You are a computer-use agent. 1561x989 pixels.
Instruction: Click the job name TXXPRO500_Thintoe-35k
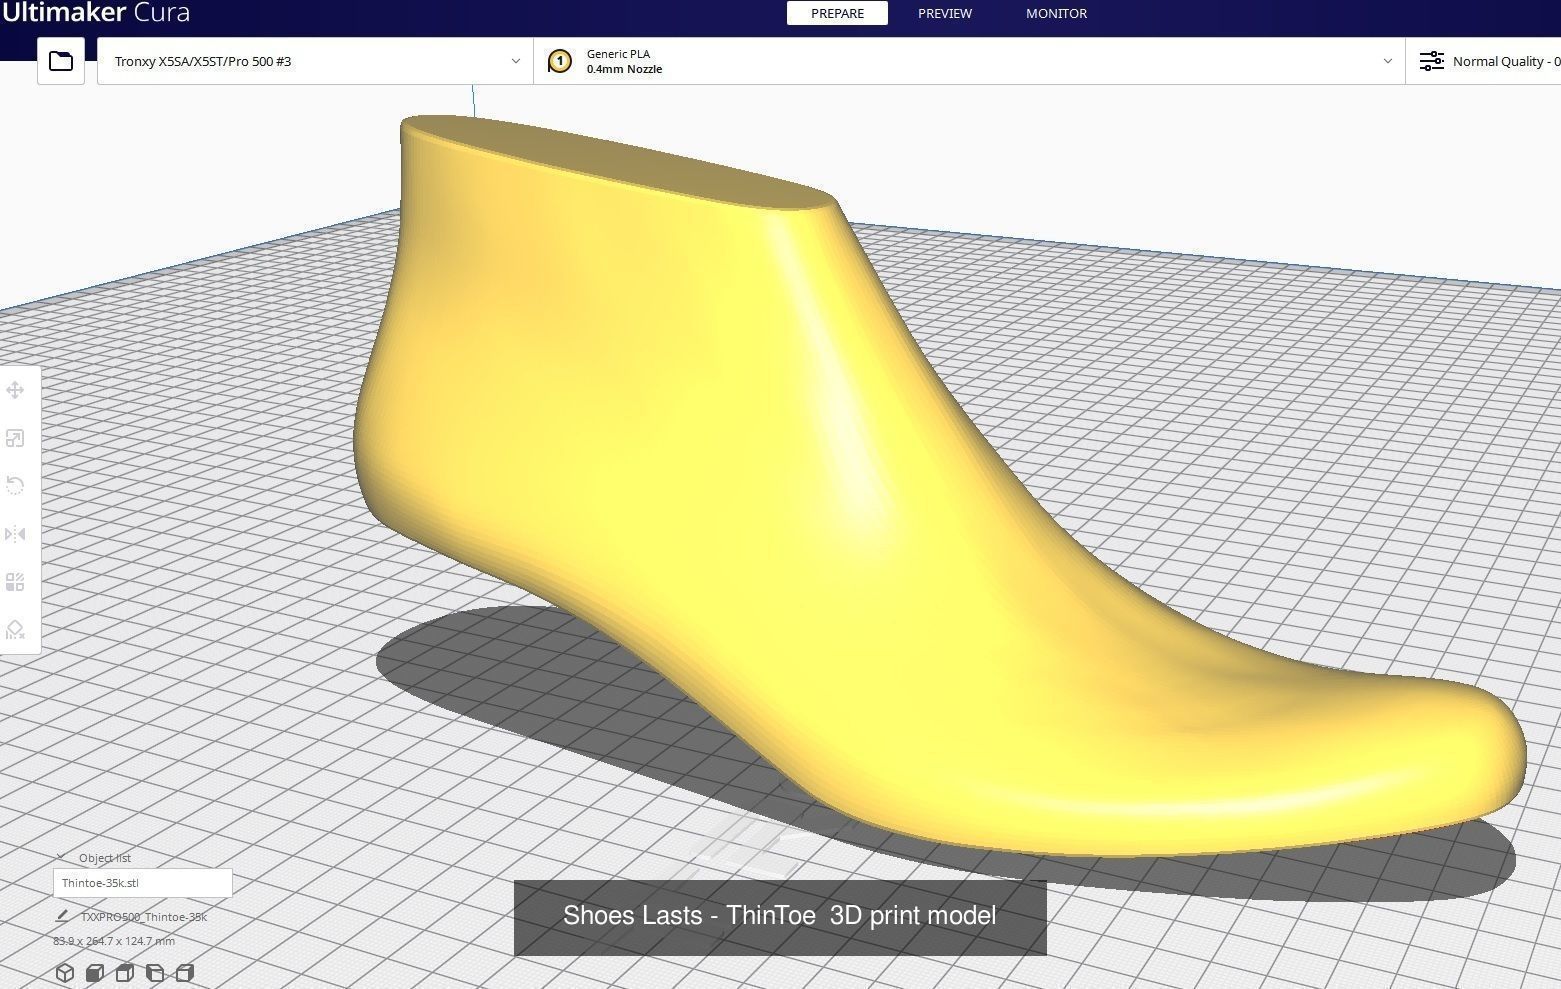tap(144, 917)
